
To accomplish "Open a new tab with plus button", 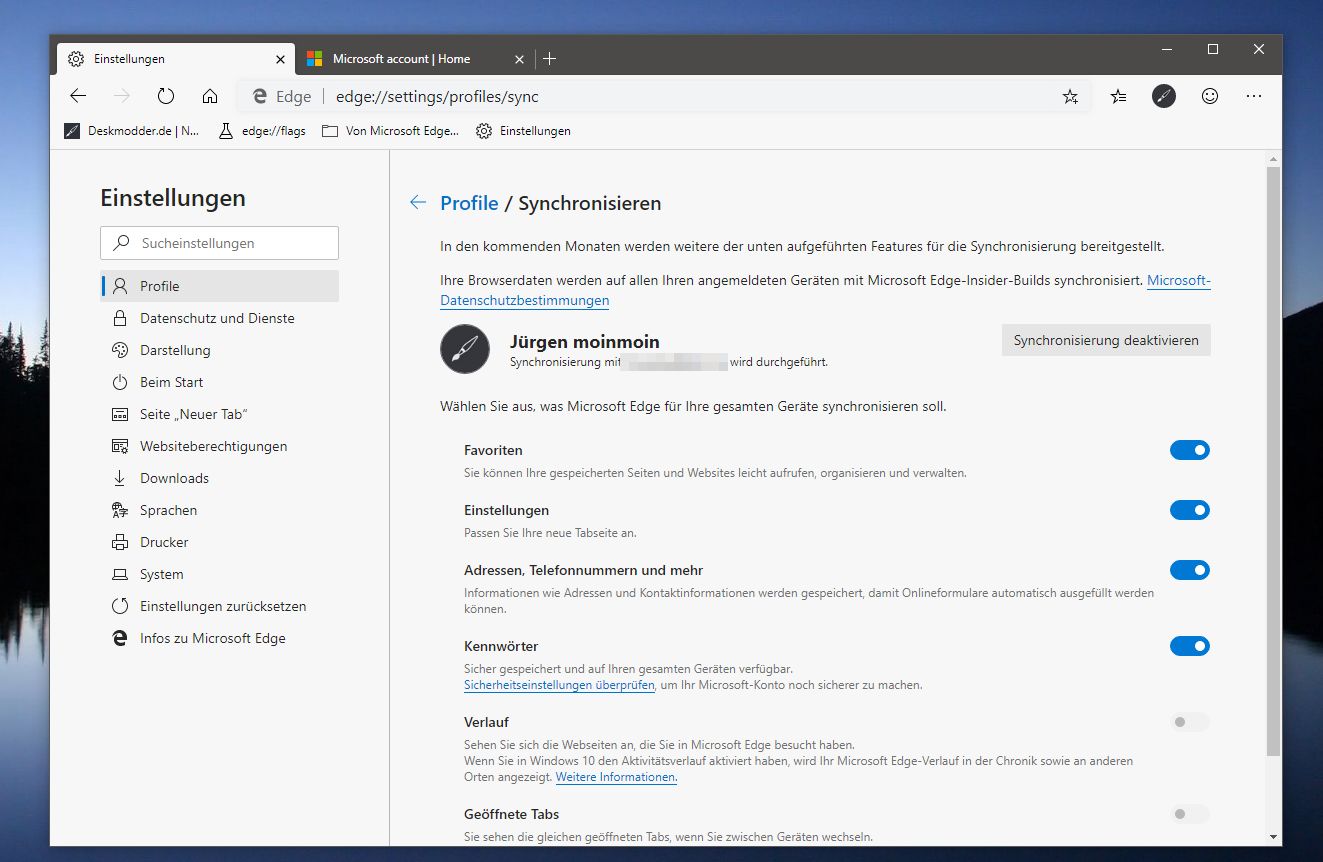I will 549,59.
